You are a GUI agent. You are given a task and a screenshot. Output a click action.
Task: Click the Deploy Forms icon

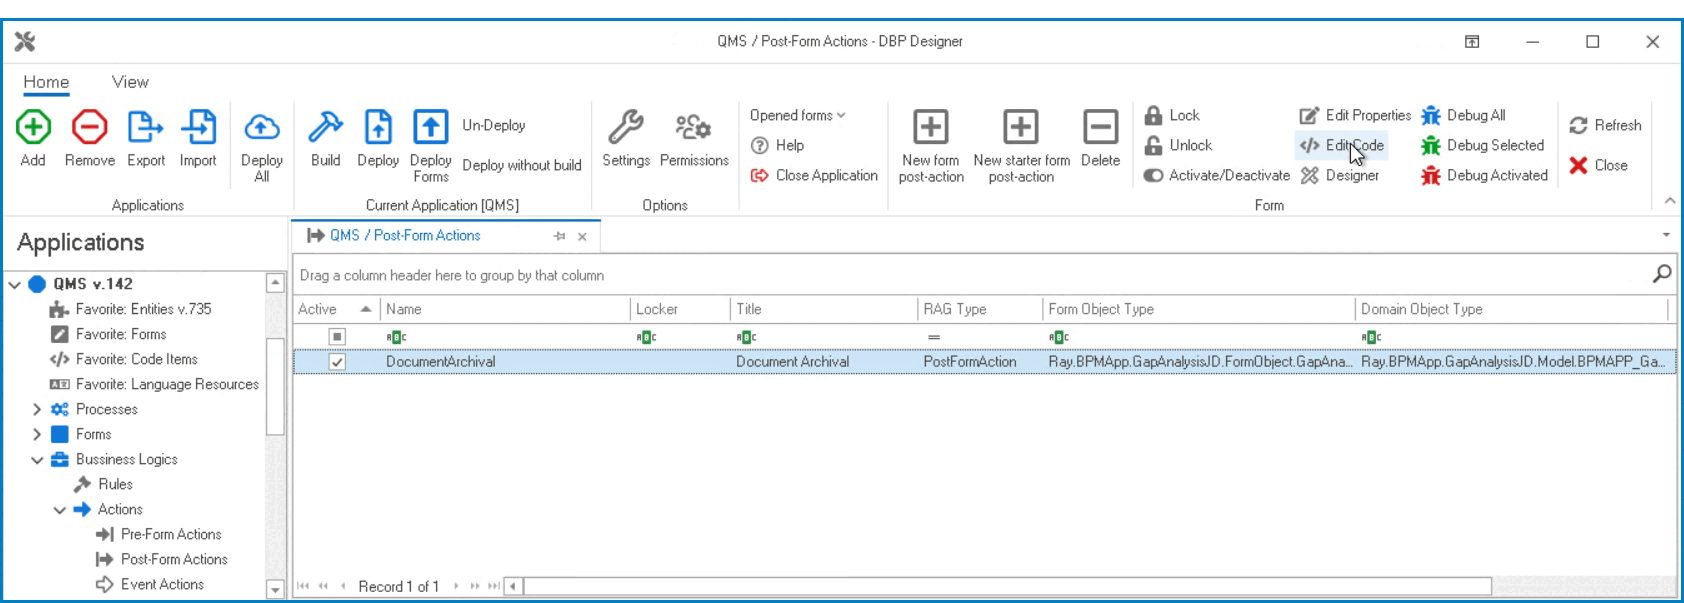431,127
